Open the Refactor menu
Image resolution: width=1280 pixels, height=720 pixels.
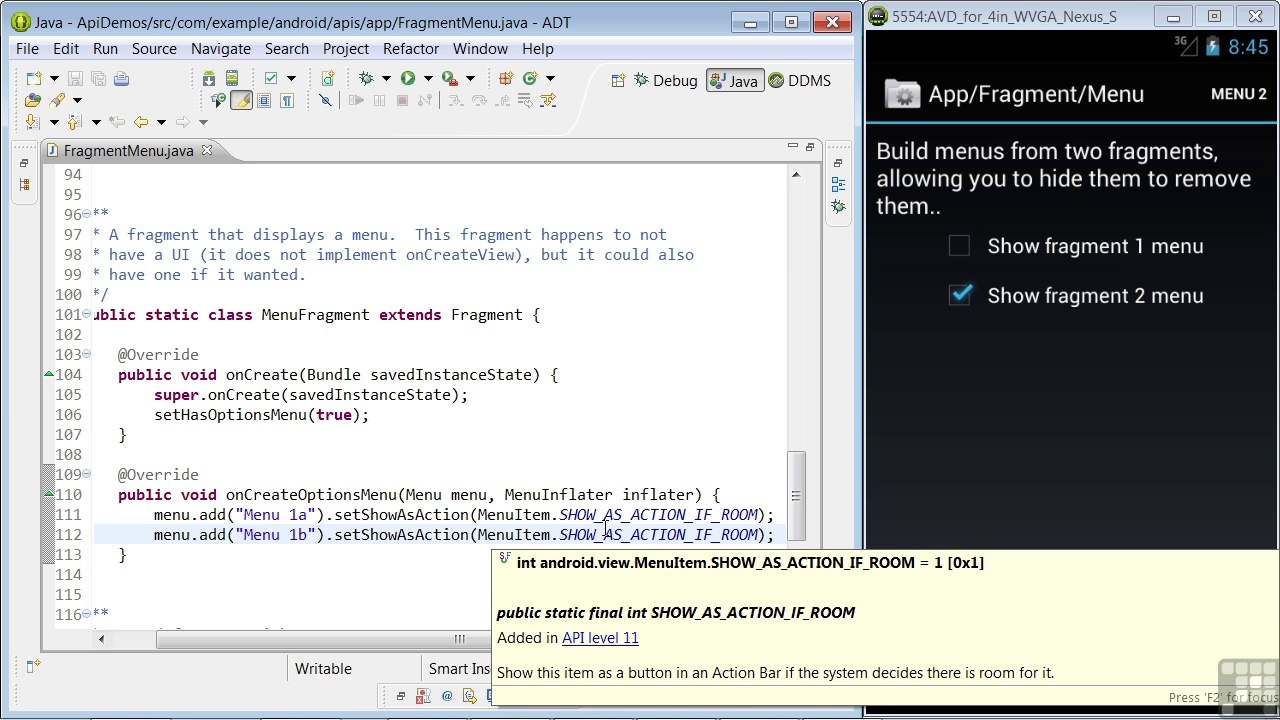tap(411, 48)
